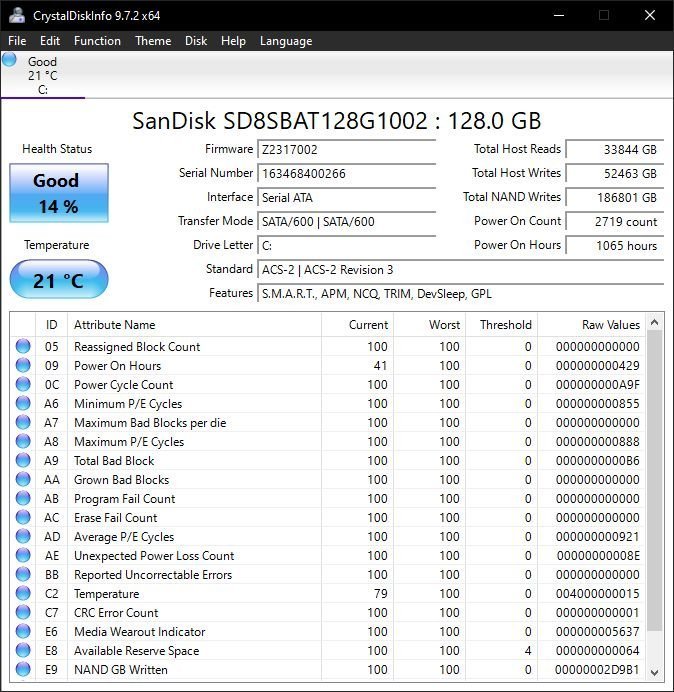The image size is (674, 692).
Task: Click status icon for NAND GB Written
Action: coord(23,670)
